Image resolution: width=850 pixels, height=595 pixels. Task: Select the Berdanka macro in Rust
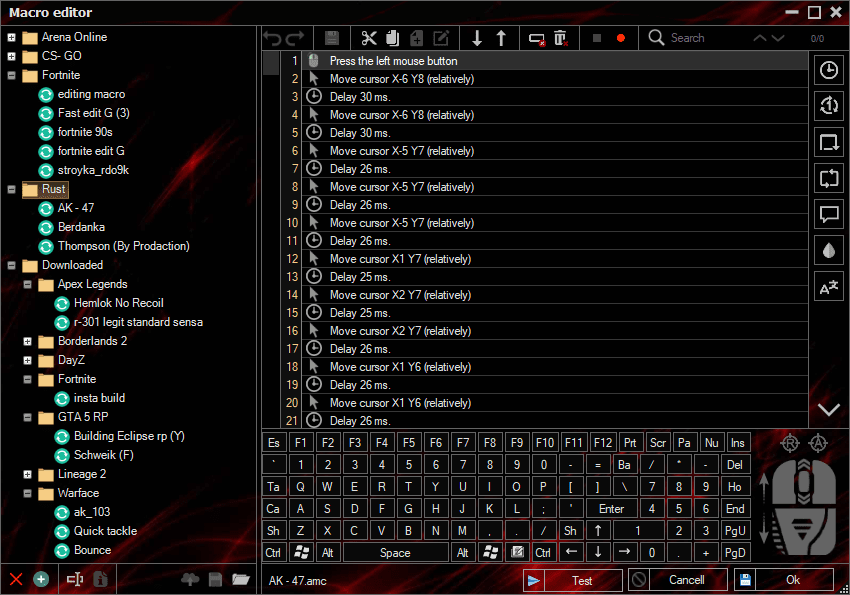click(x=83, y=227)
